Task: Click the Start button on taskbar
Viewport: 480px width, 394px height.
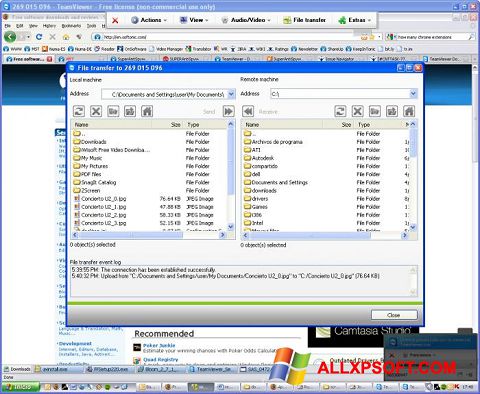Action: tap(21, 387)
